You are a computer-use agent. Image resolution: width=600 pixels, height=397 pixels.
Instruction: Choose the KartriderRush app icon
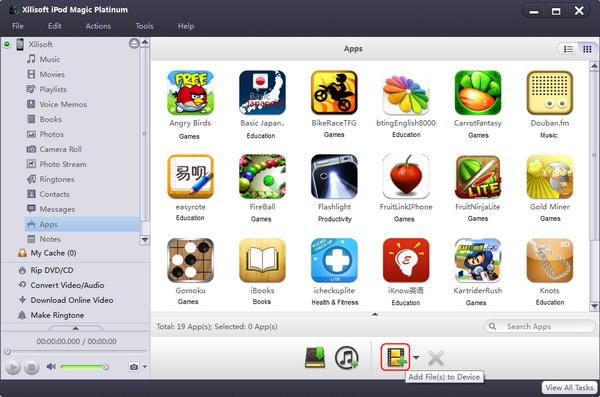478,260
